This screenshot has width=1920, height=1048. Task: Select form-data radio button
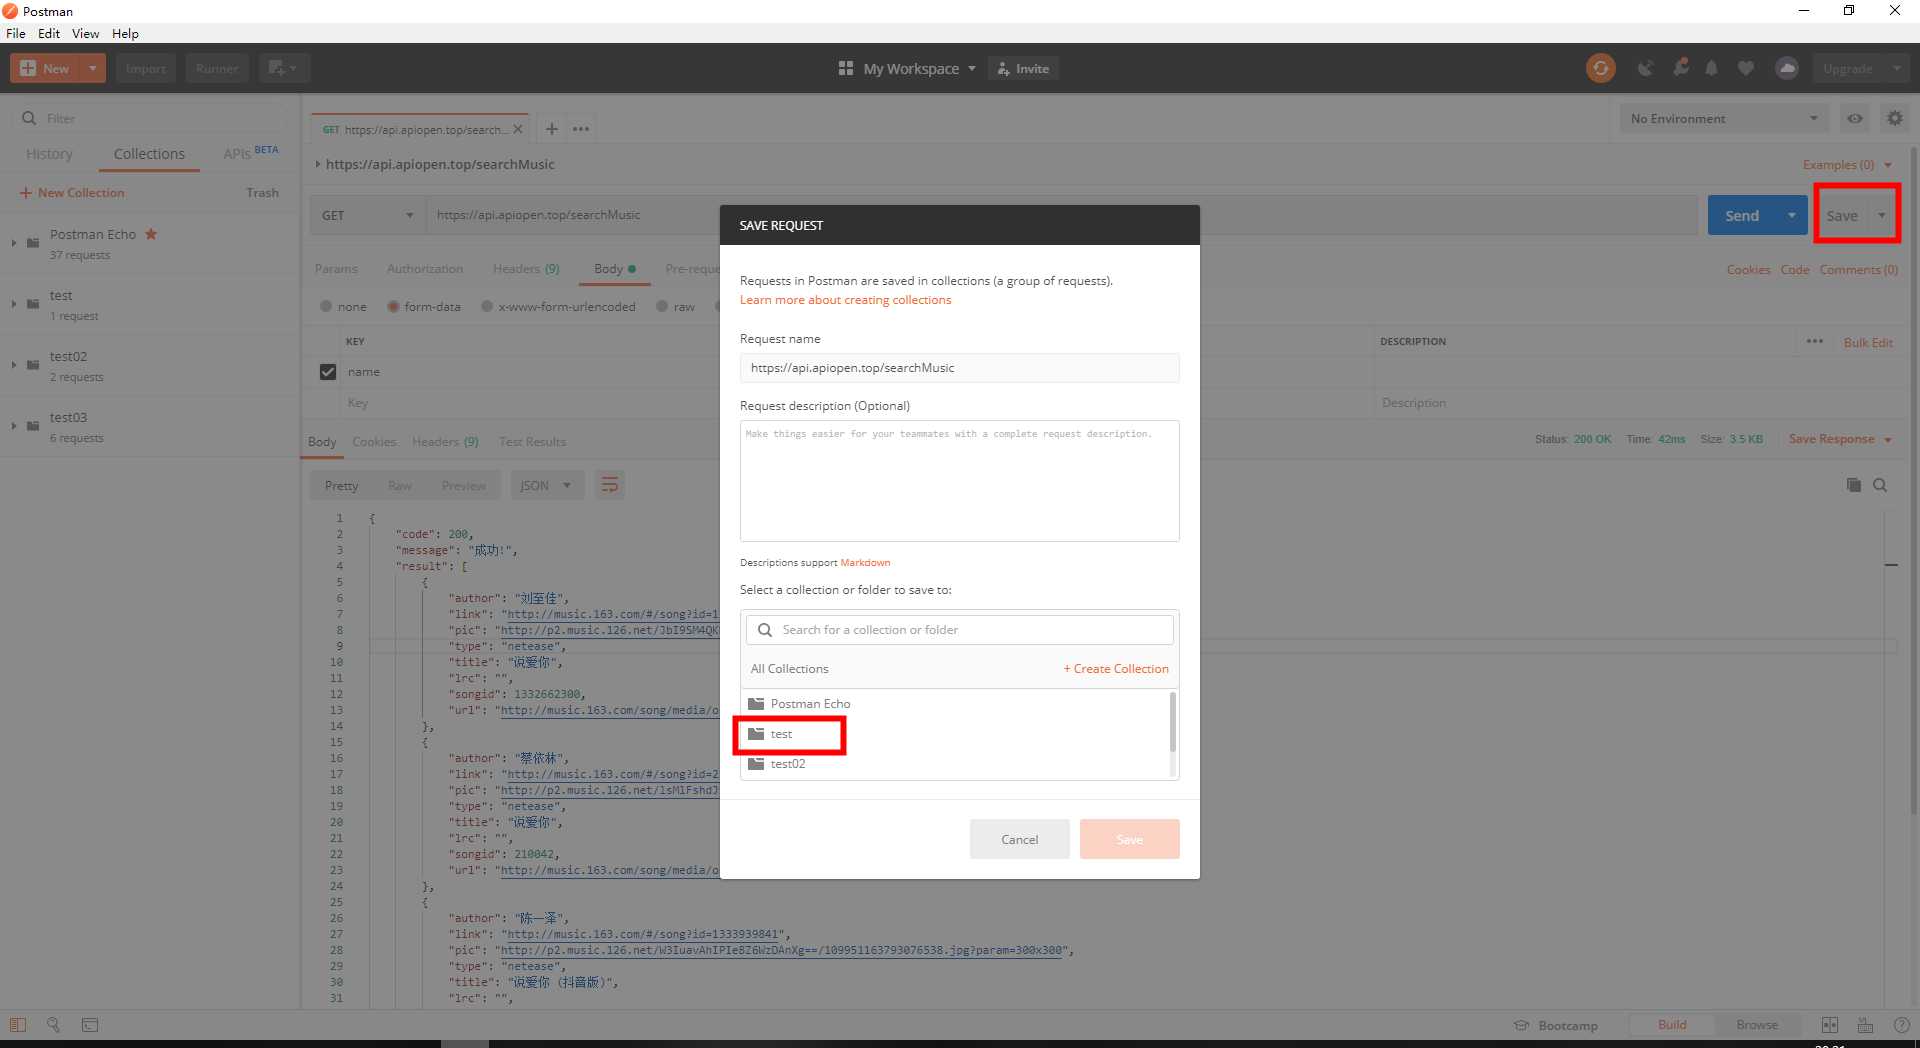(393, 306)
